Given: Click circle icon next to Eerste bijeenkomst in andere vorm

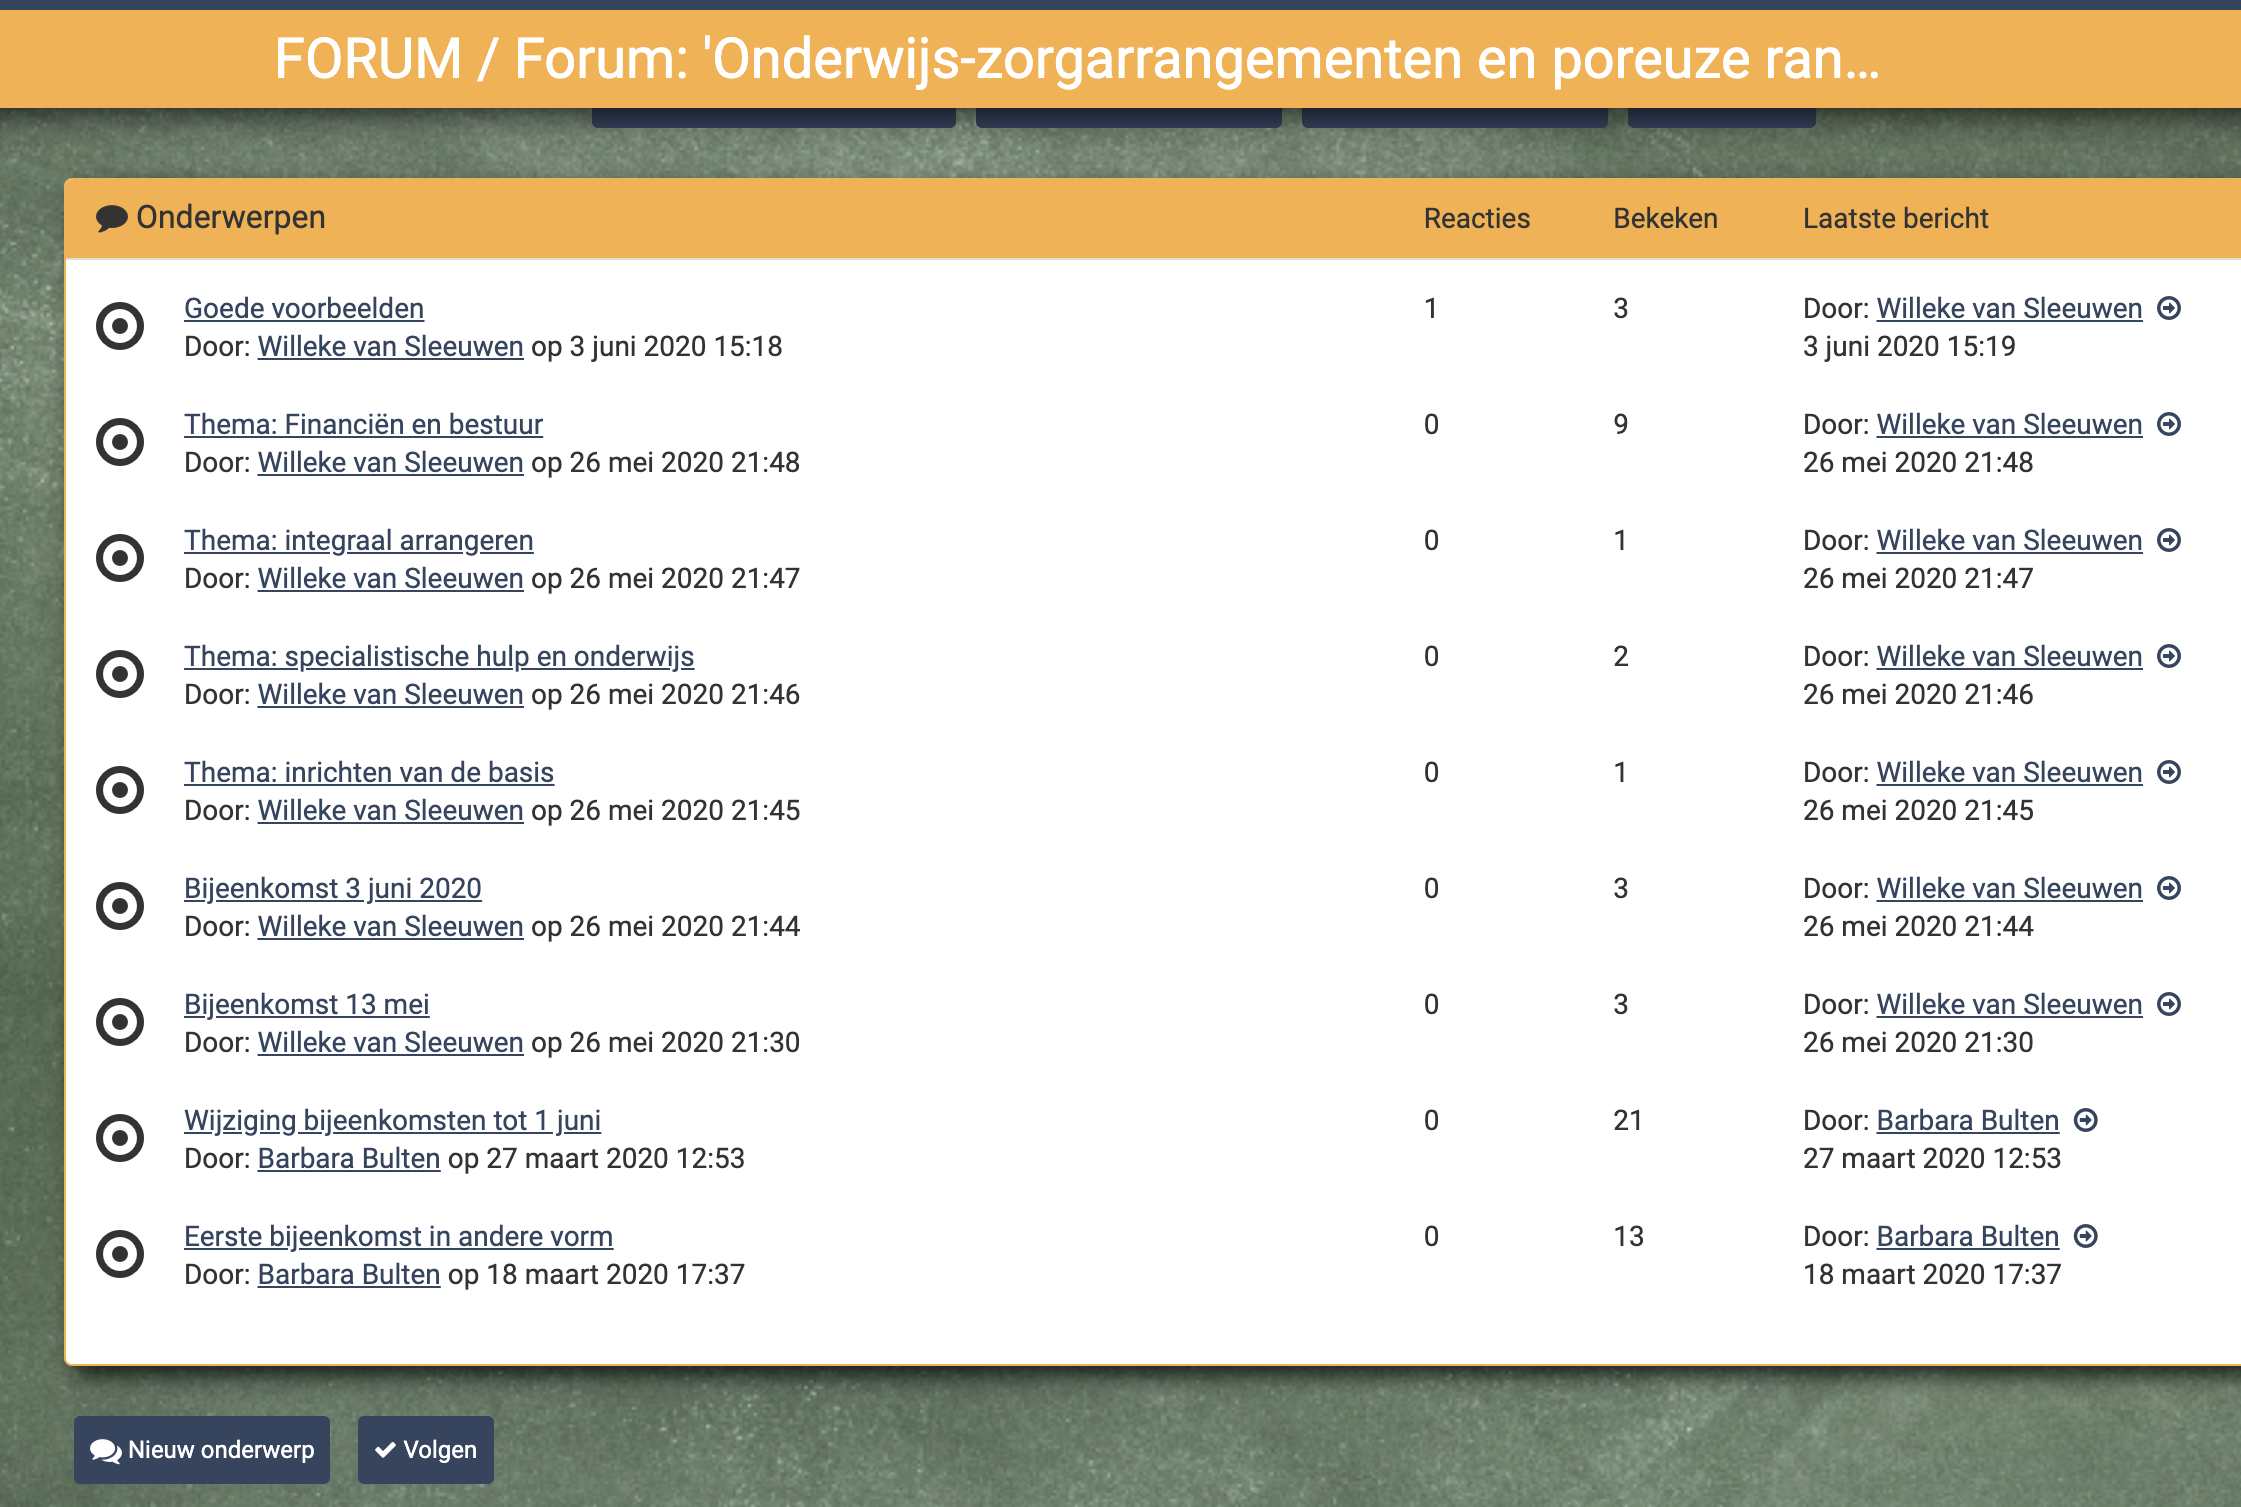Looking at the screenshot, I should point(120,1254).
